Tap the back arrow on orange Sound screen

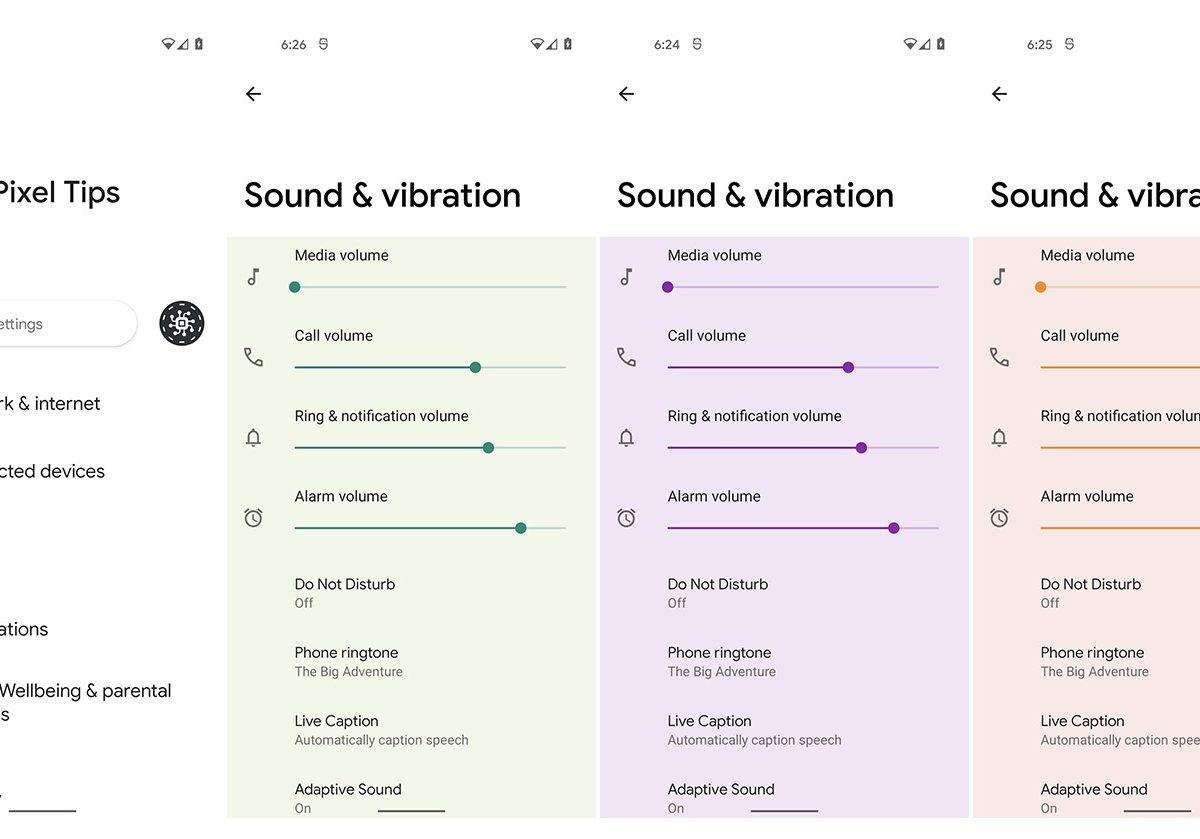tap(999, 94)
